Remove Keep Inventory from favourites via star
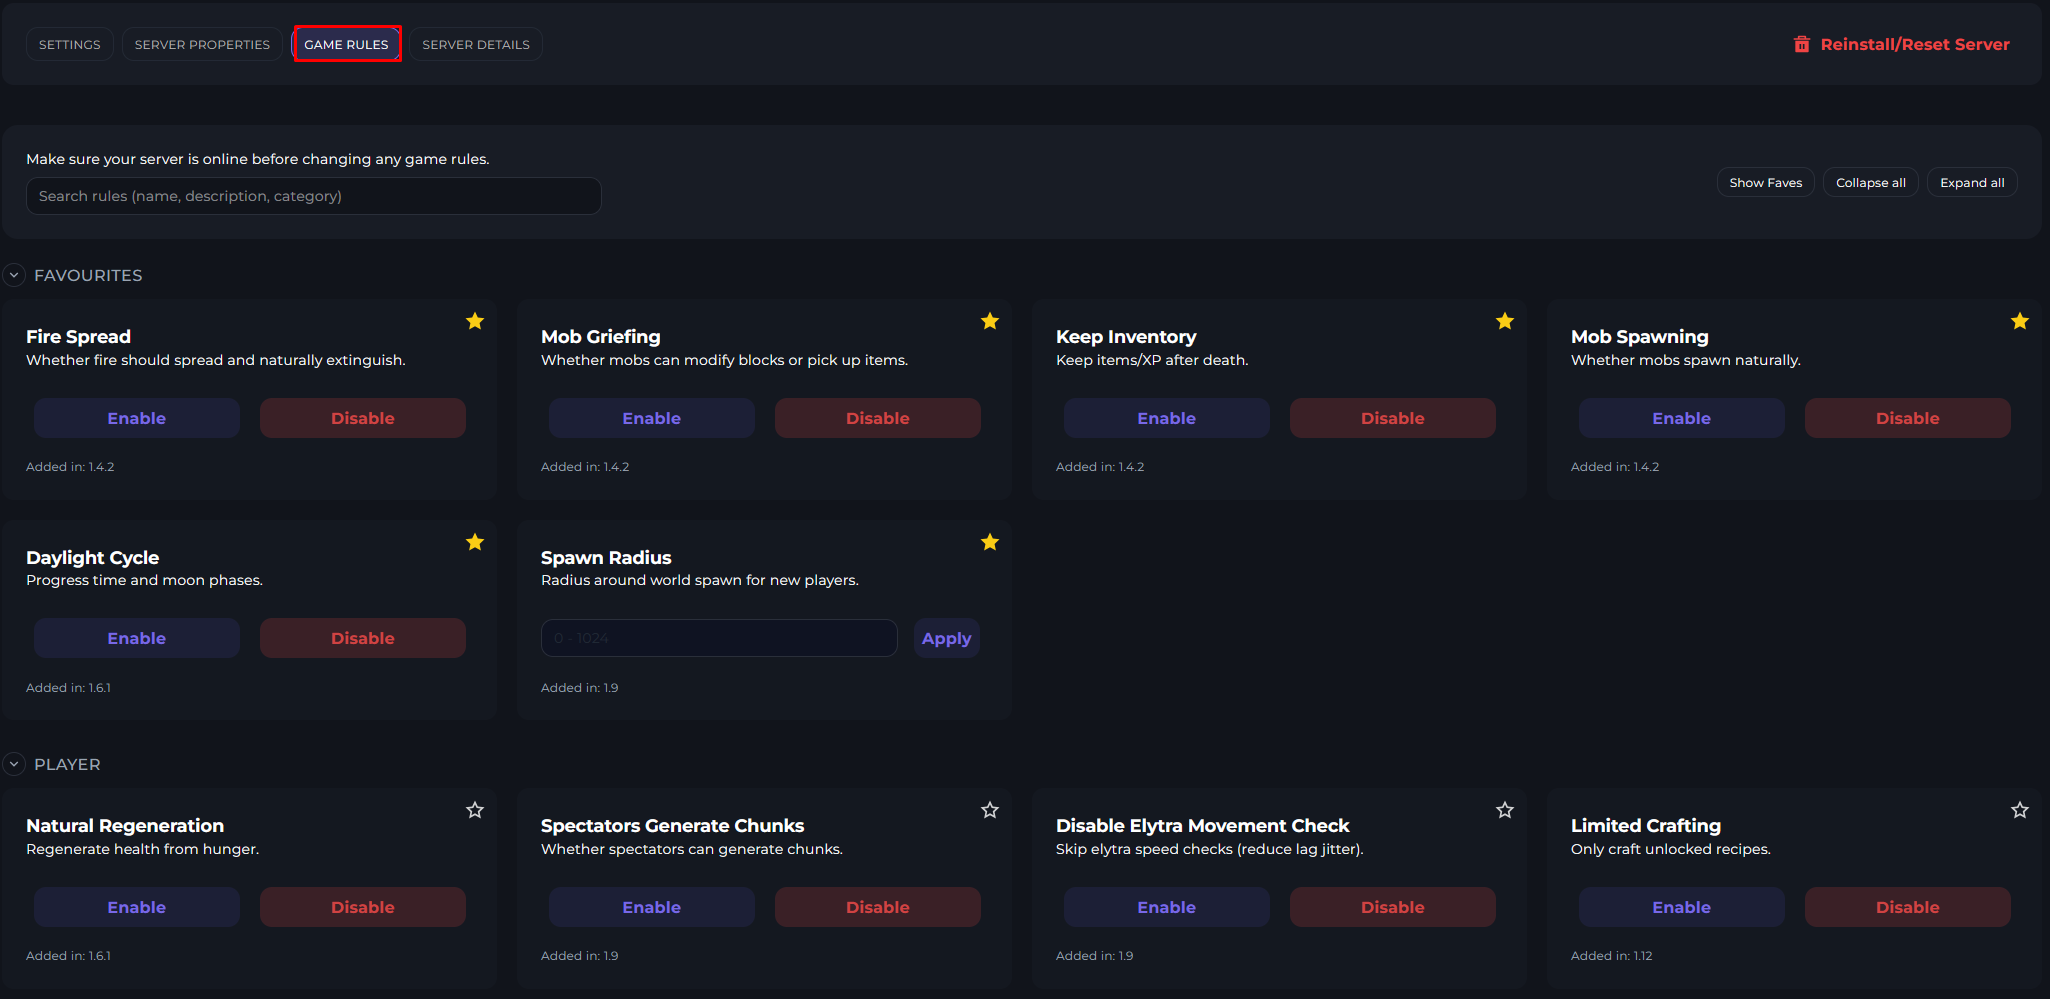 click(1505, 321)
